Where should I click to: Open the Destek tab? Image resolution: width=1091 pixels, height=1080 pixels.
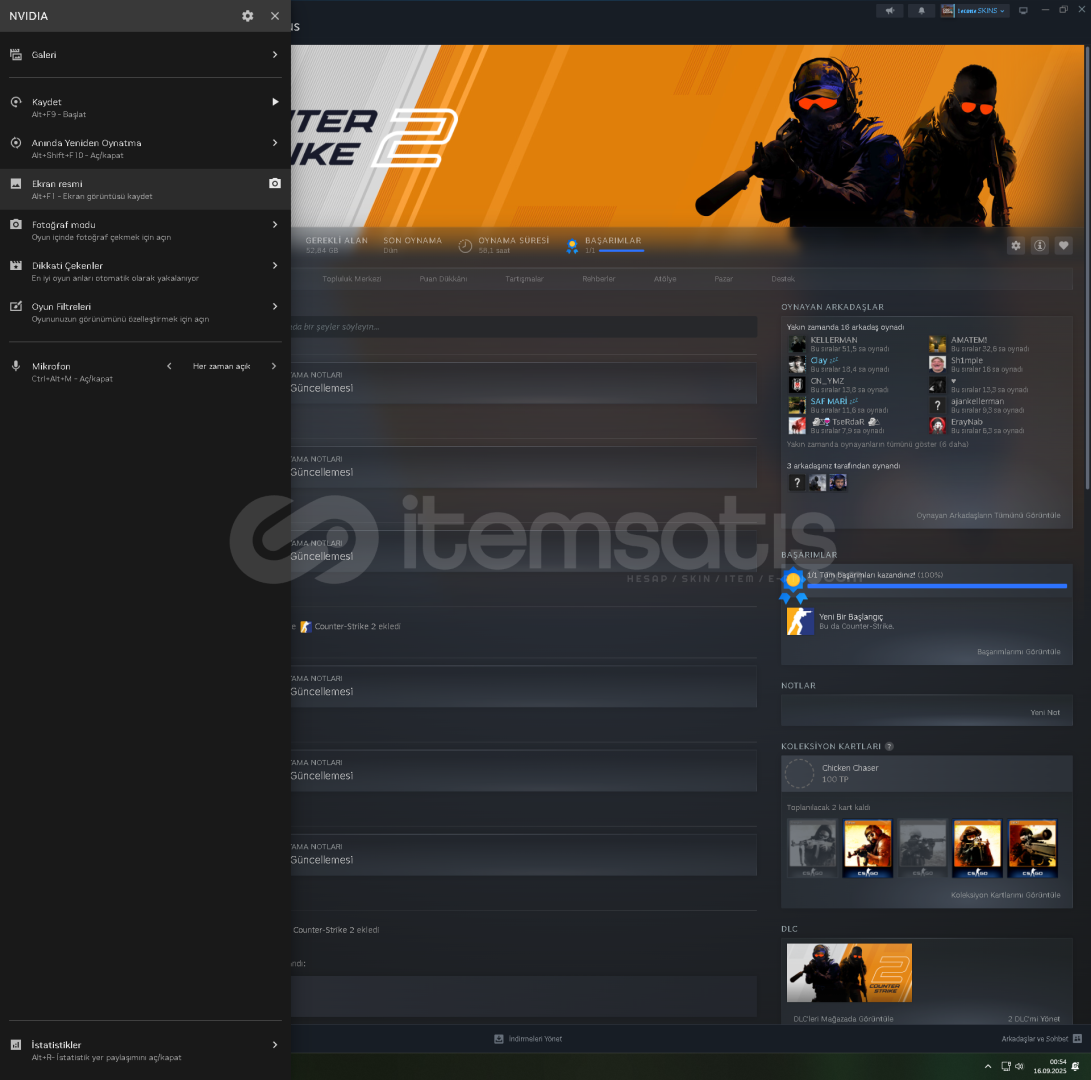point(783,279)
